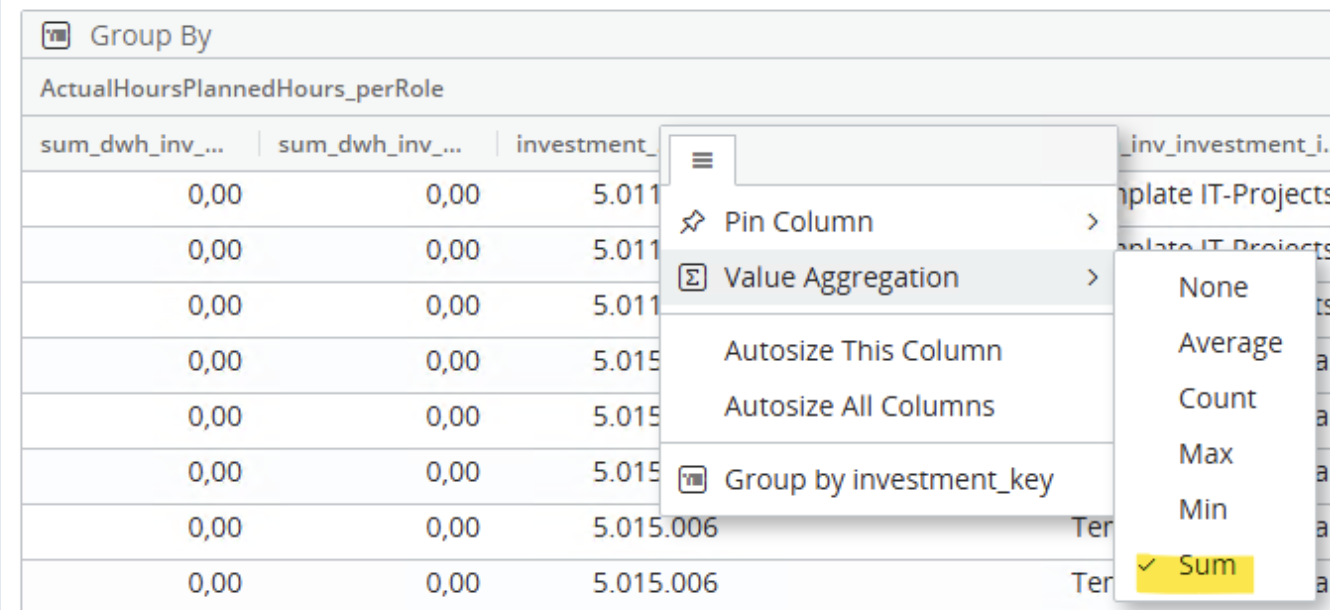Choose Autosize All Columns

point(859,407)
